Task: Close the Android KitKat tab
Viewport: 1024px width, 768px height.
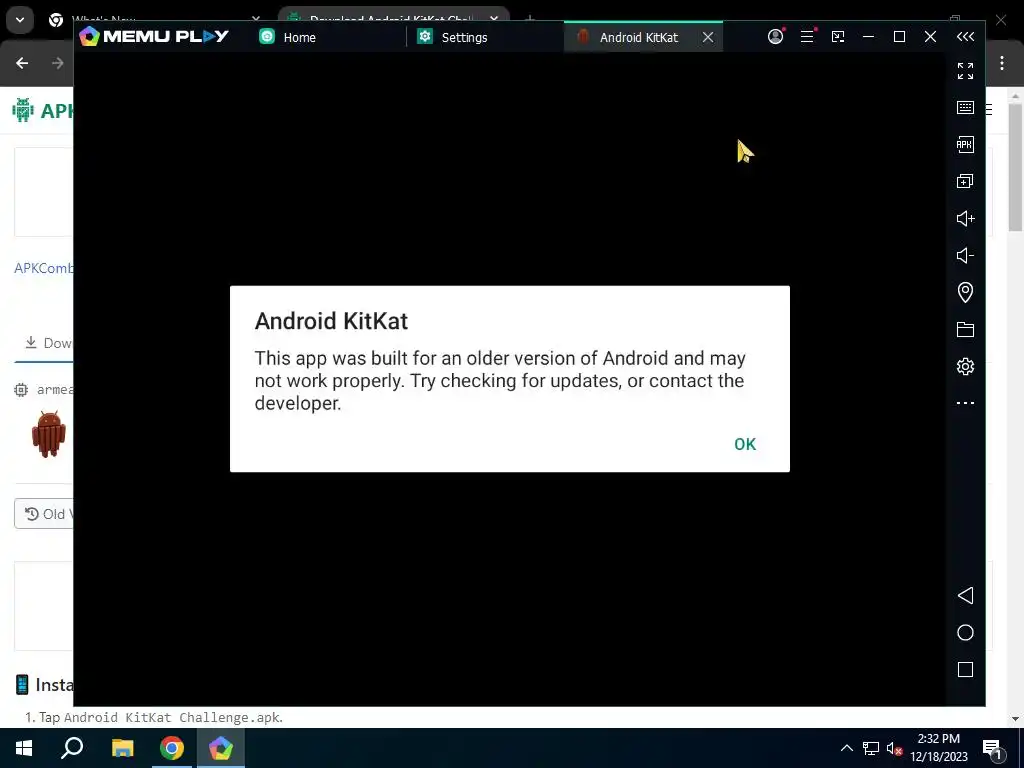Action: [x=708, y=37]
